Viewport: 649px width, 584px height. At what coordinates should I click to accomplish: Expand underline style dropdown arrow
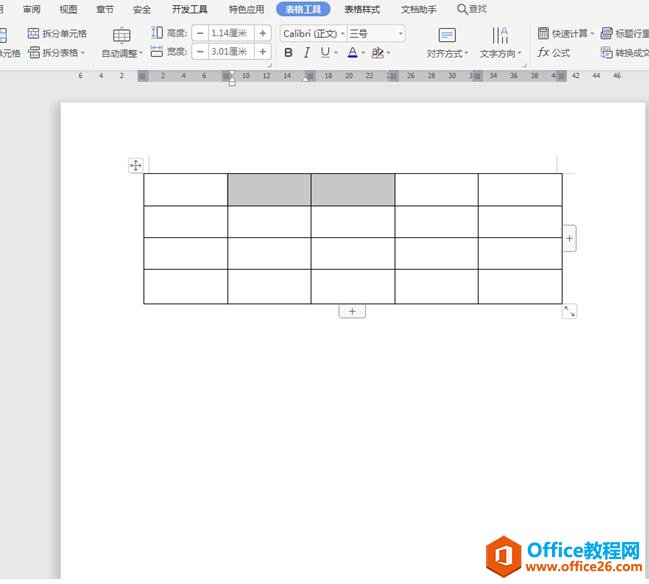pos(336,53)
